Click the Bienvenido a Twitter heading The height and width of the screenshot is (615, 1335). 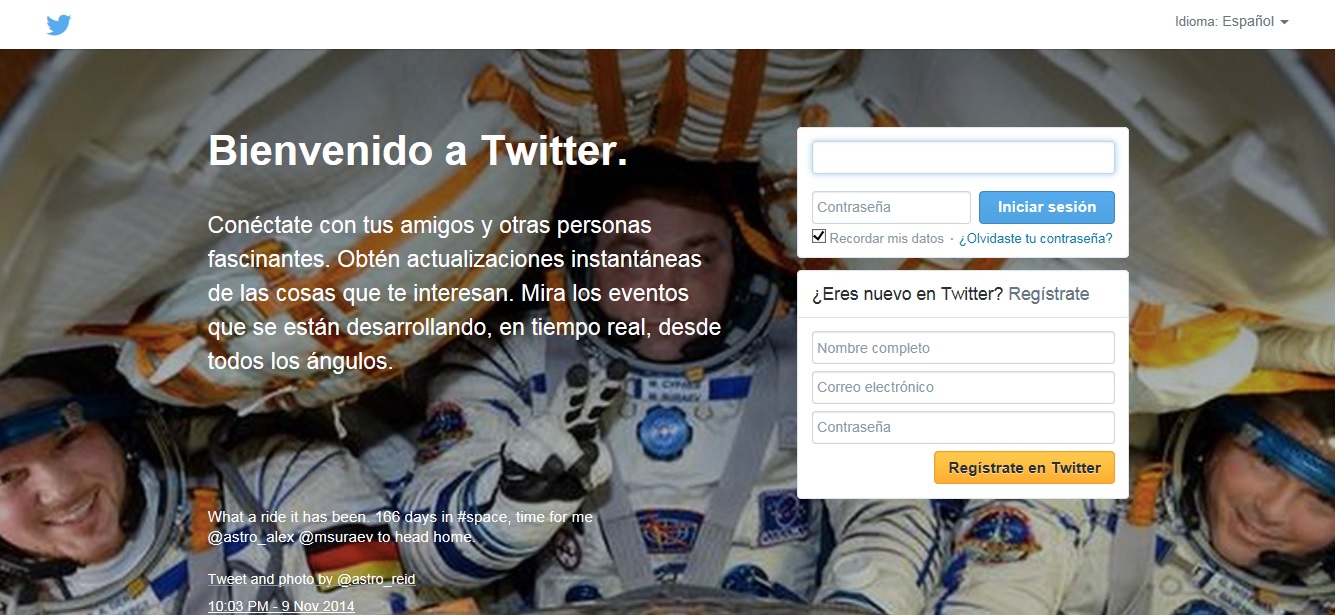418,151
